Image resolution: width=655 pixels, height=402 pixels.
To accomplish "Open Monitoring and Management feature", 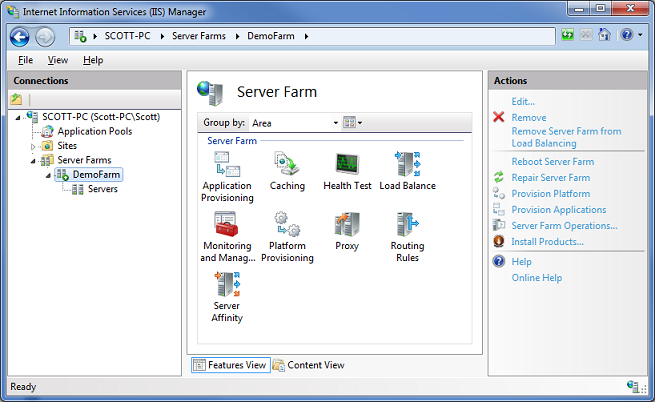I will 227,237.
